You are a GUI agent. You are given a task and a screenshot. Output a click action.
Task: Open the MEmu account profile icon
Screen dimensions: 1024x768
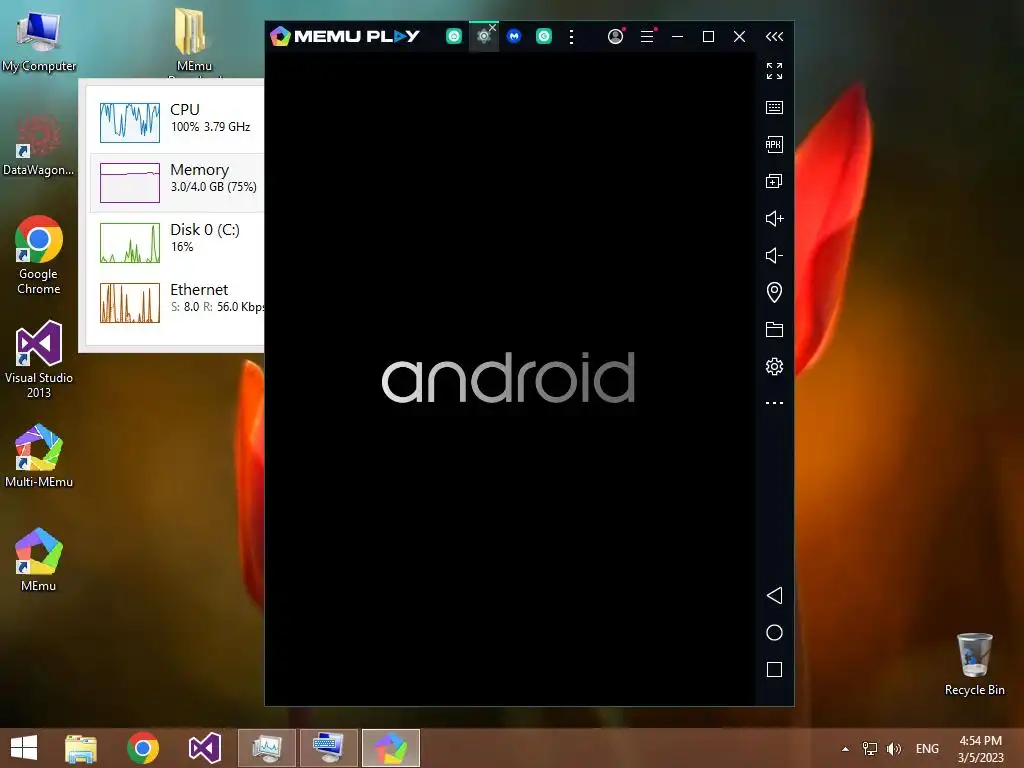[x=615, y=37]
